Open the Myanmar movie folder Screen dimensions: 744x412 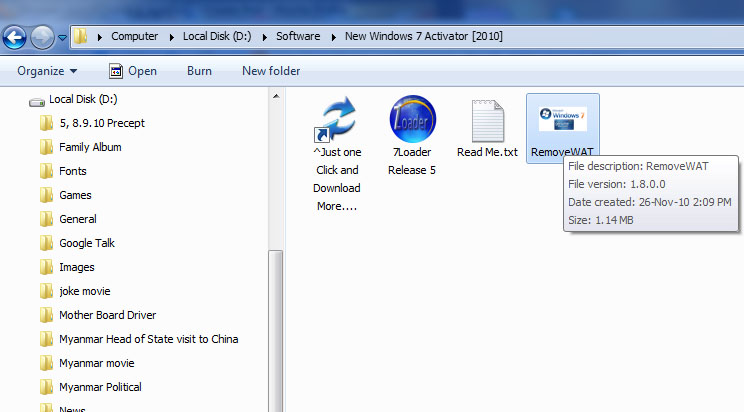point(96,363)
